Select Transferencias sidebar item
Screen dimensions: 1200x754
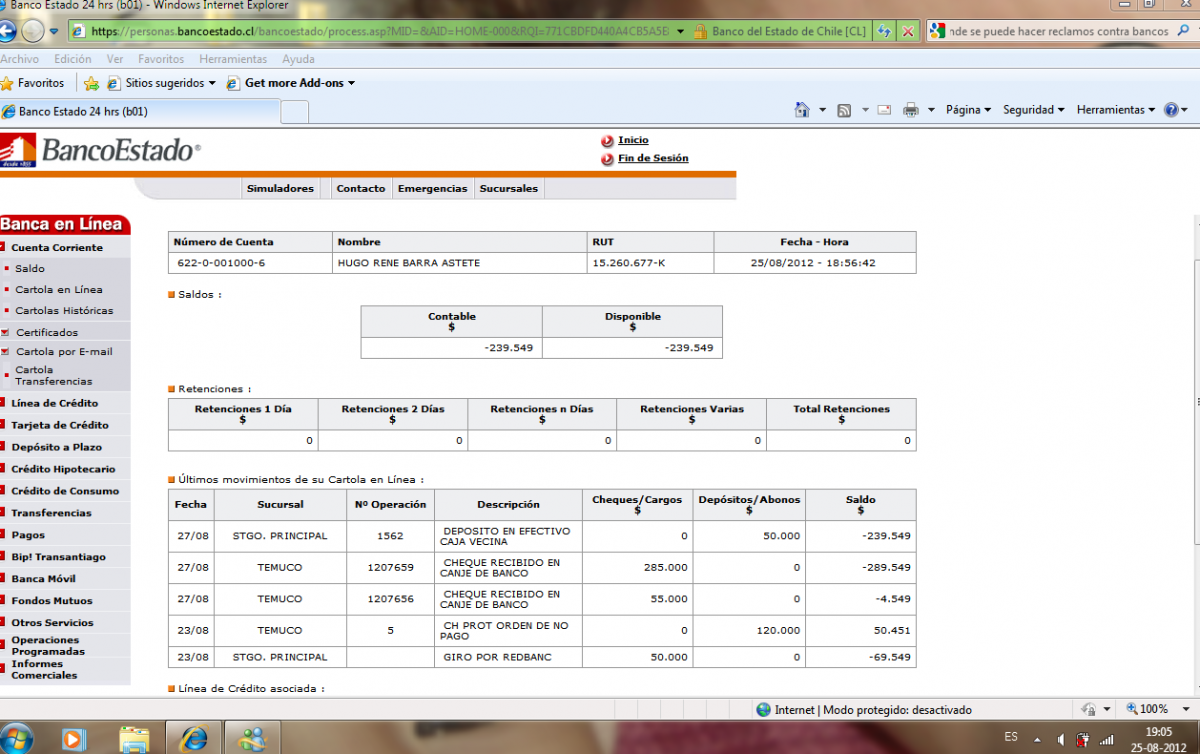click(51, 513)
